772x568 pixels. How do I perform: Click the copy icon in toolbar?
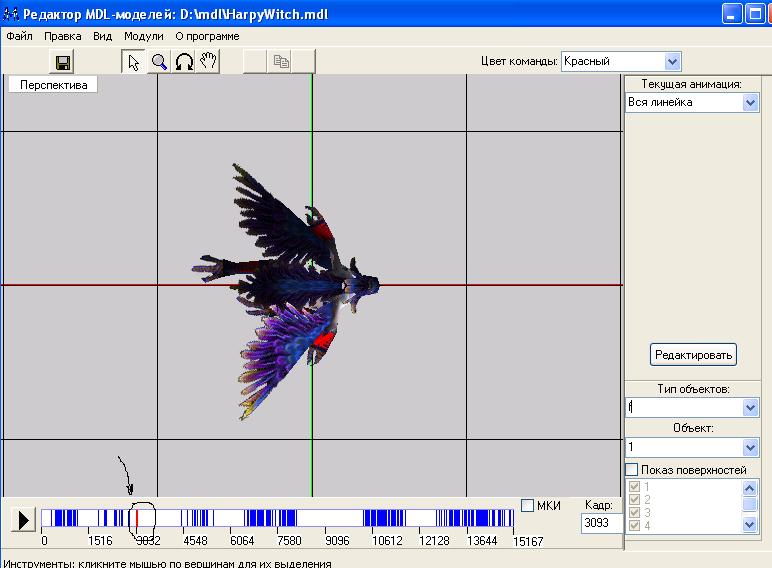281,62
